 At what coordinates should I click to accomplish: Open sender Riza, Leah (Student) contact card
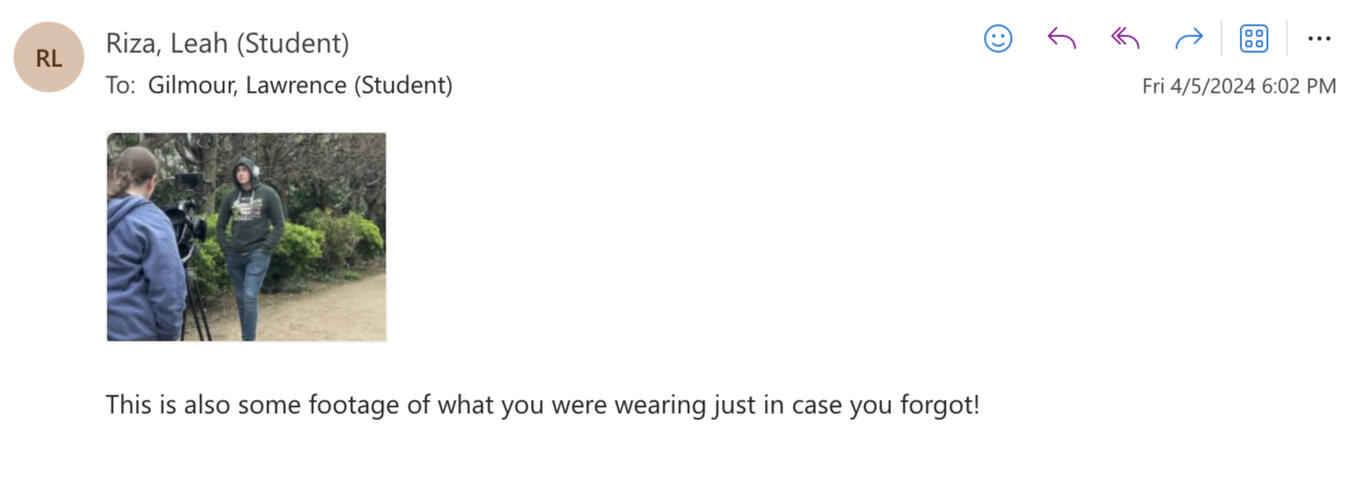click(227, 43)
